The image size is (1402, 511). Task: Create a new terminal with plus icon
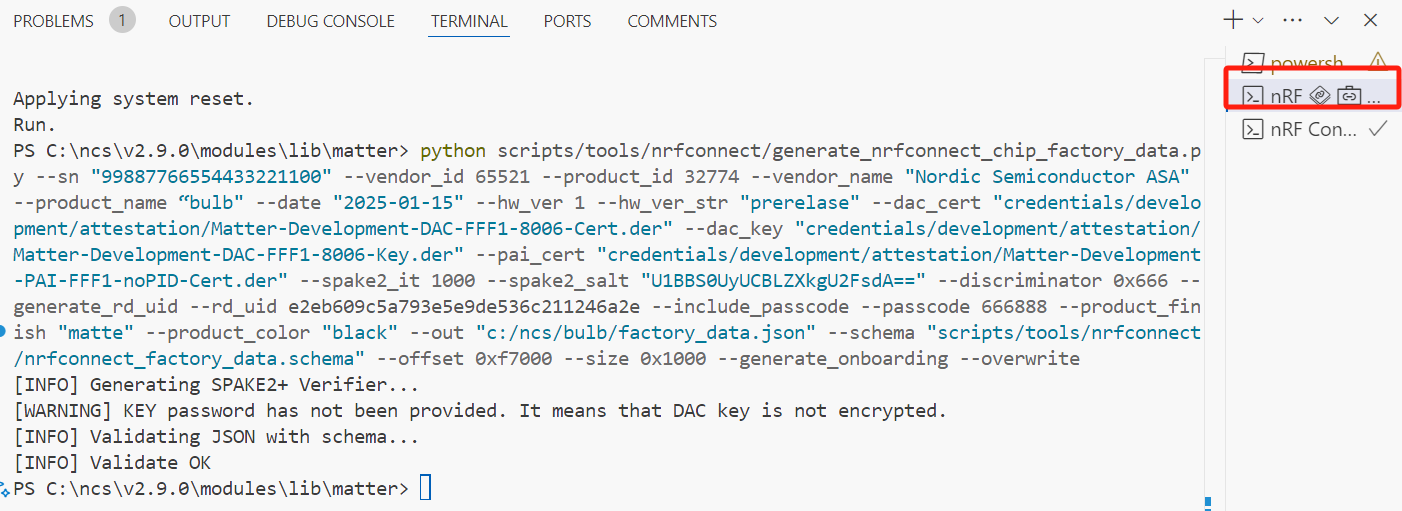point(1234,20)
